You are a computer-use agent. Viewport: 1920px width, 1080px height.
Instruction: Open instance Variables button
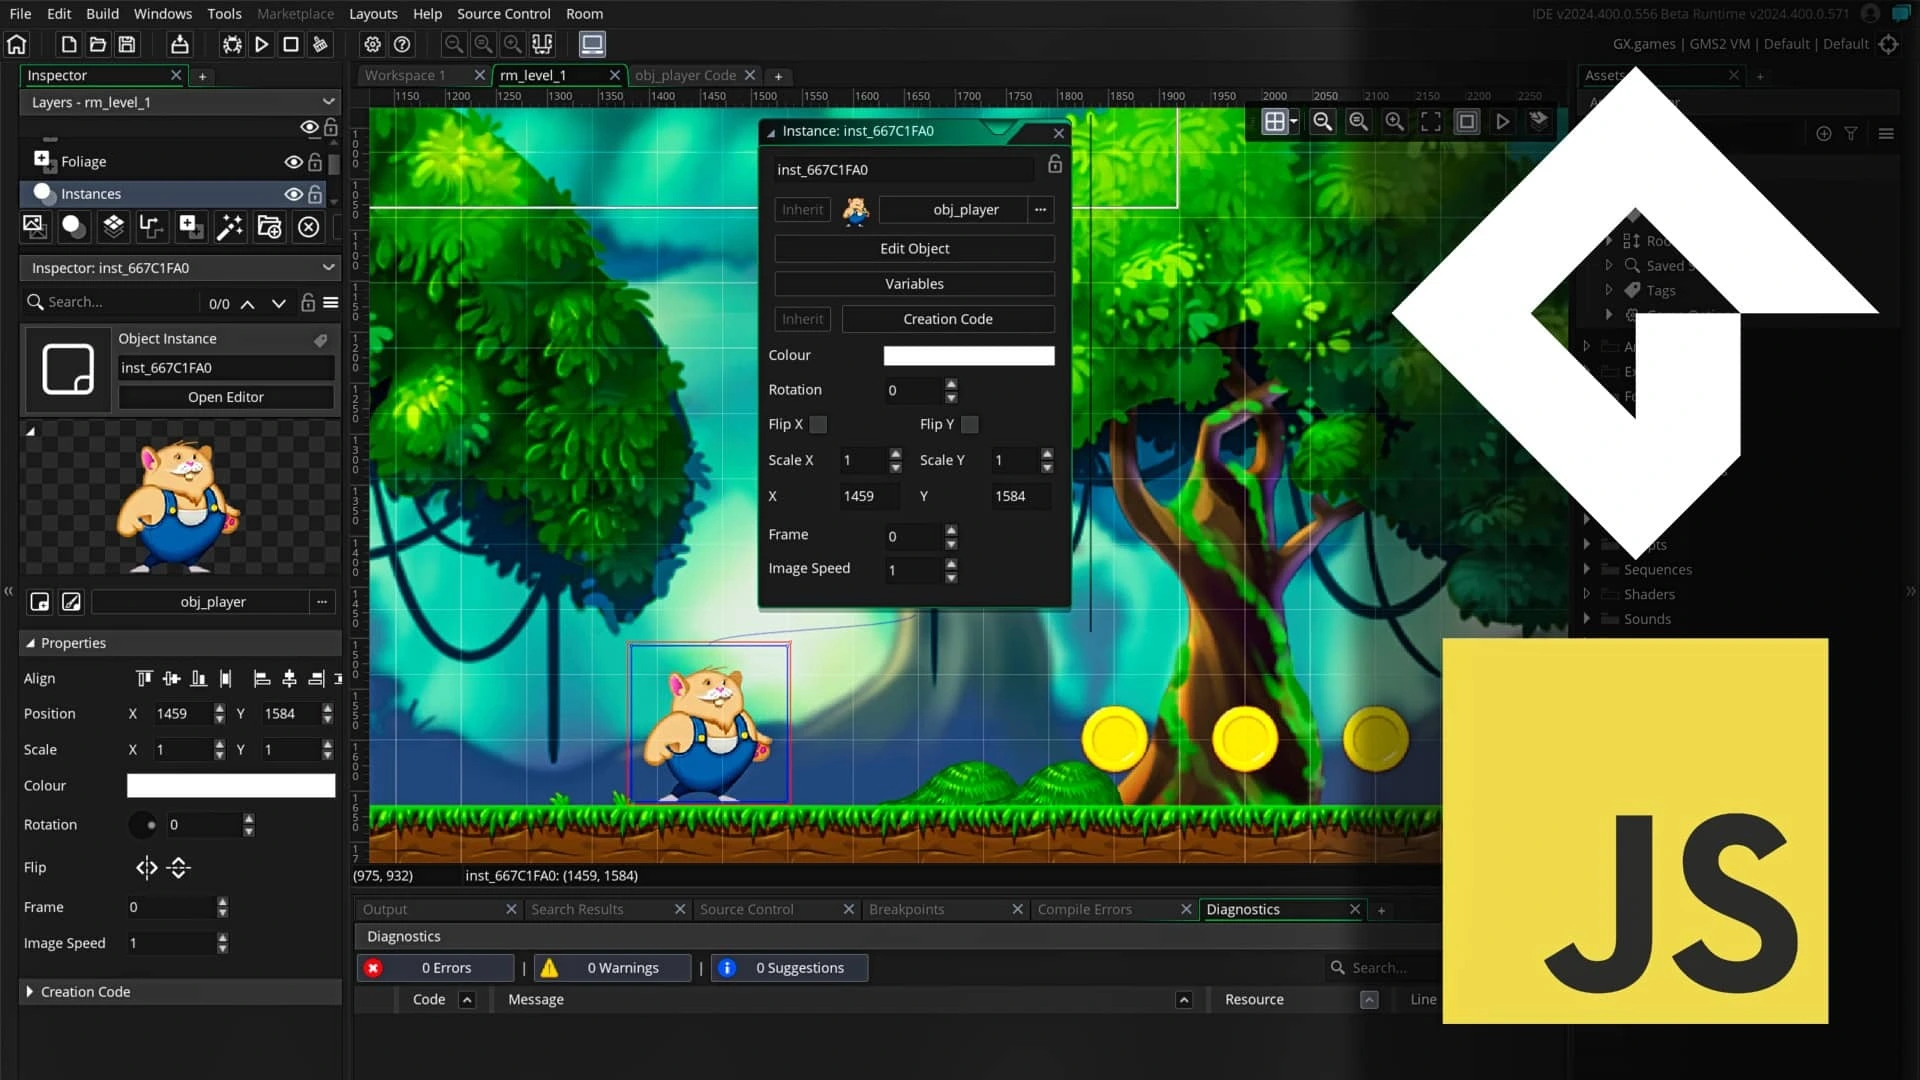pyautogui.click(x=914, y=284)
